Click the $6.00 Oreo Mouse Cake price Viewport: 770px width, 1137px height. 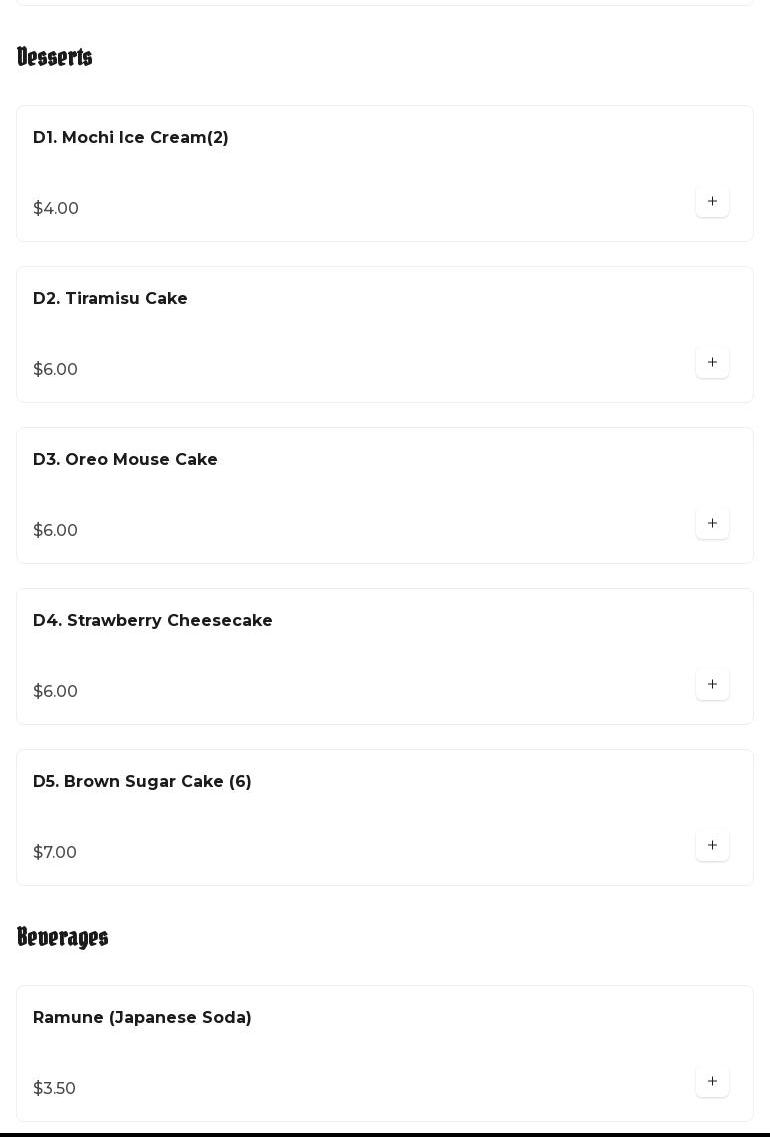point(55,531)
